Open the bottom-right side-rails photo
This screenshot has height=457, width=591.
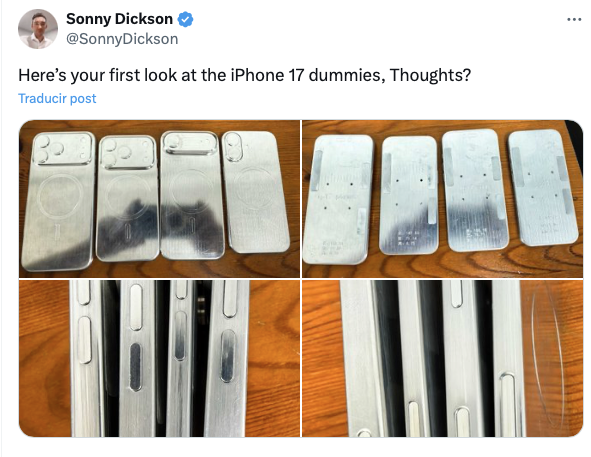(442, 358)
